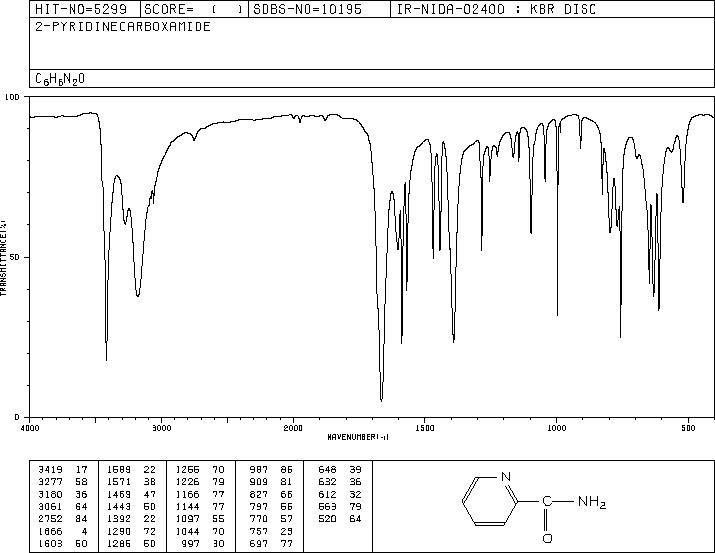
Task: Click the 612 peak table entry
Action: [x=340, y=494]
